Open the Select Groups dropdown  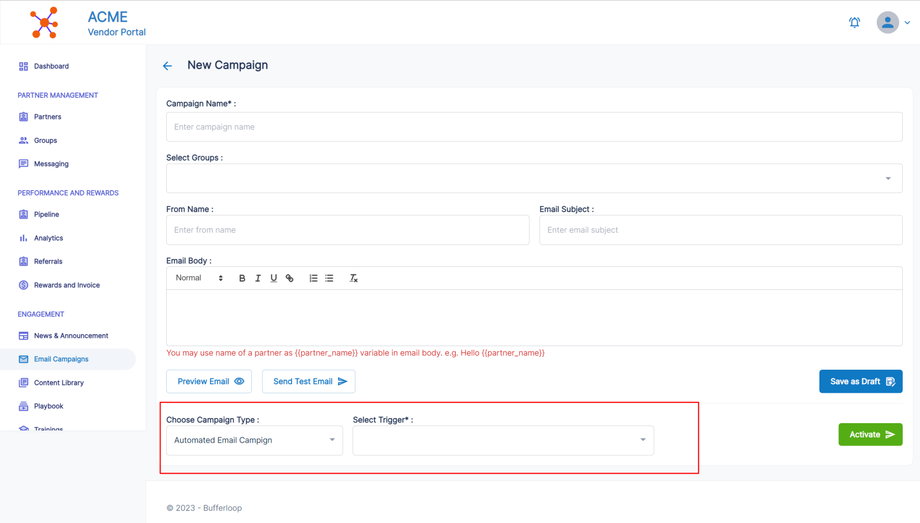(x=534, y=179)
